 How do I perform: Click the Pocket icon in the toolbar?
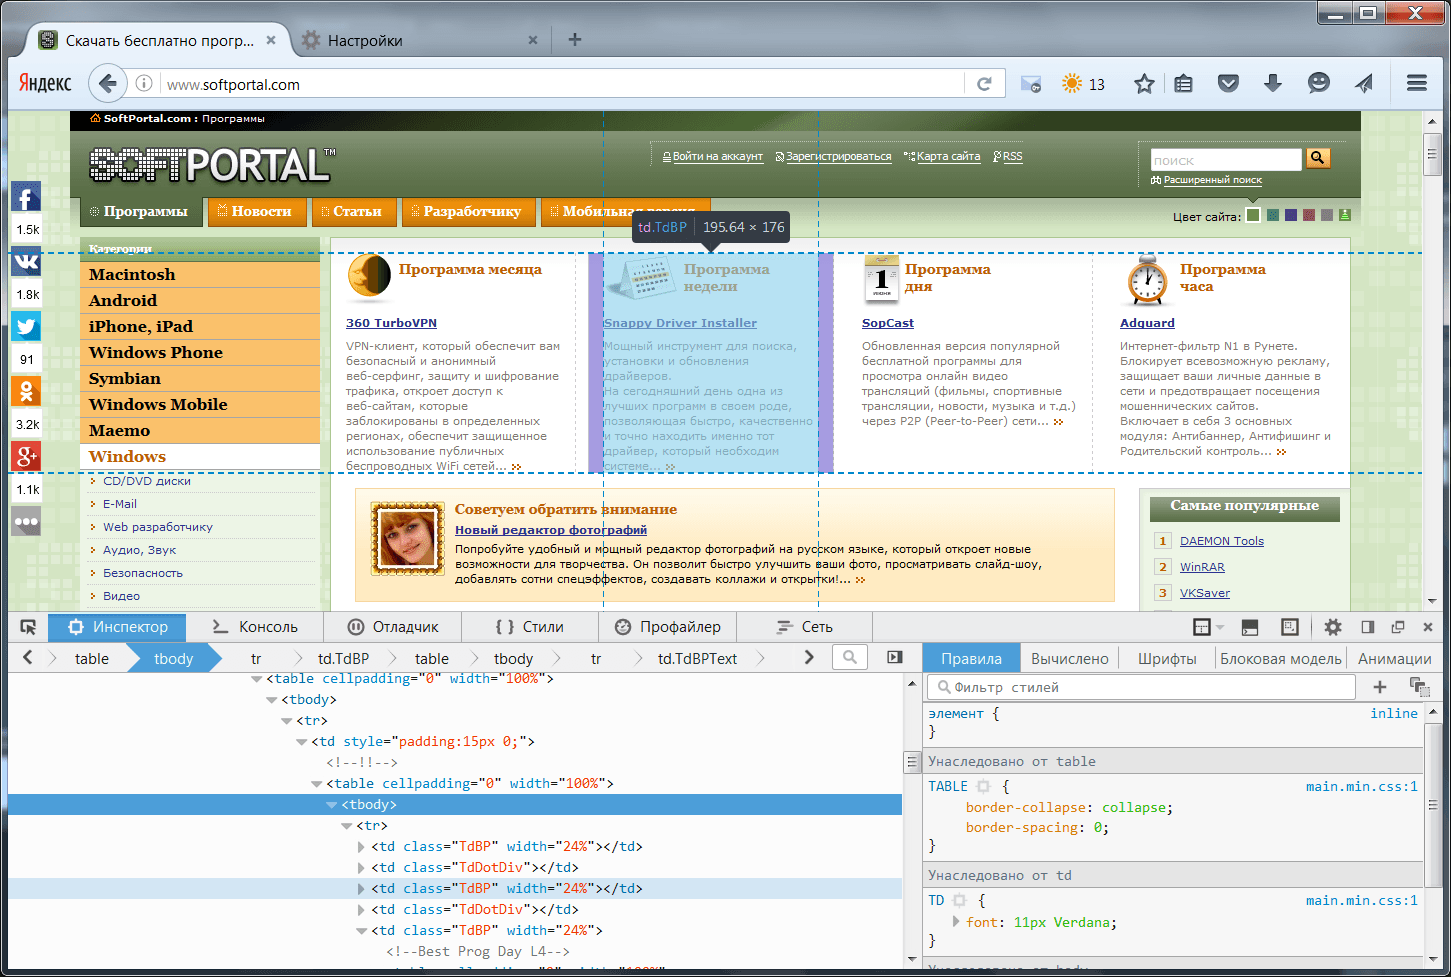(x=1228, y=84)
